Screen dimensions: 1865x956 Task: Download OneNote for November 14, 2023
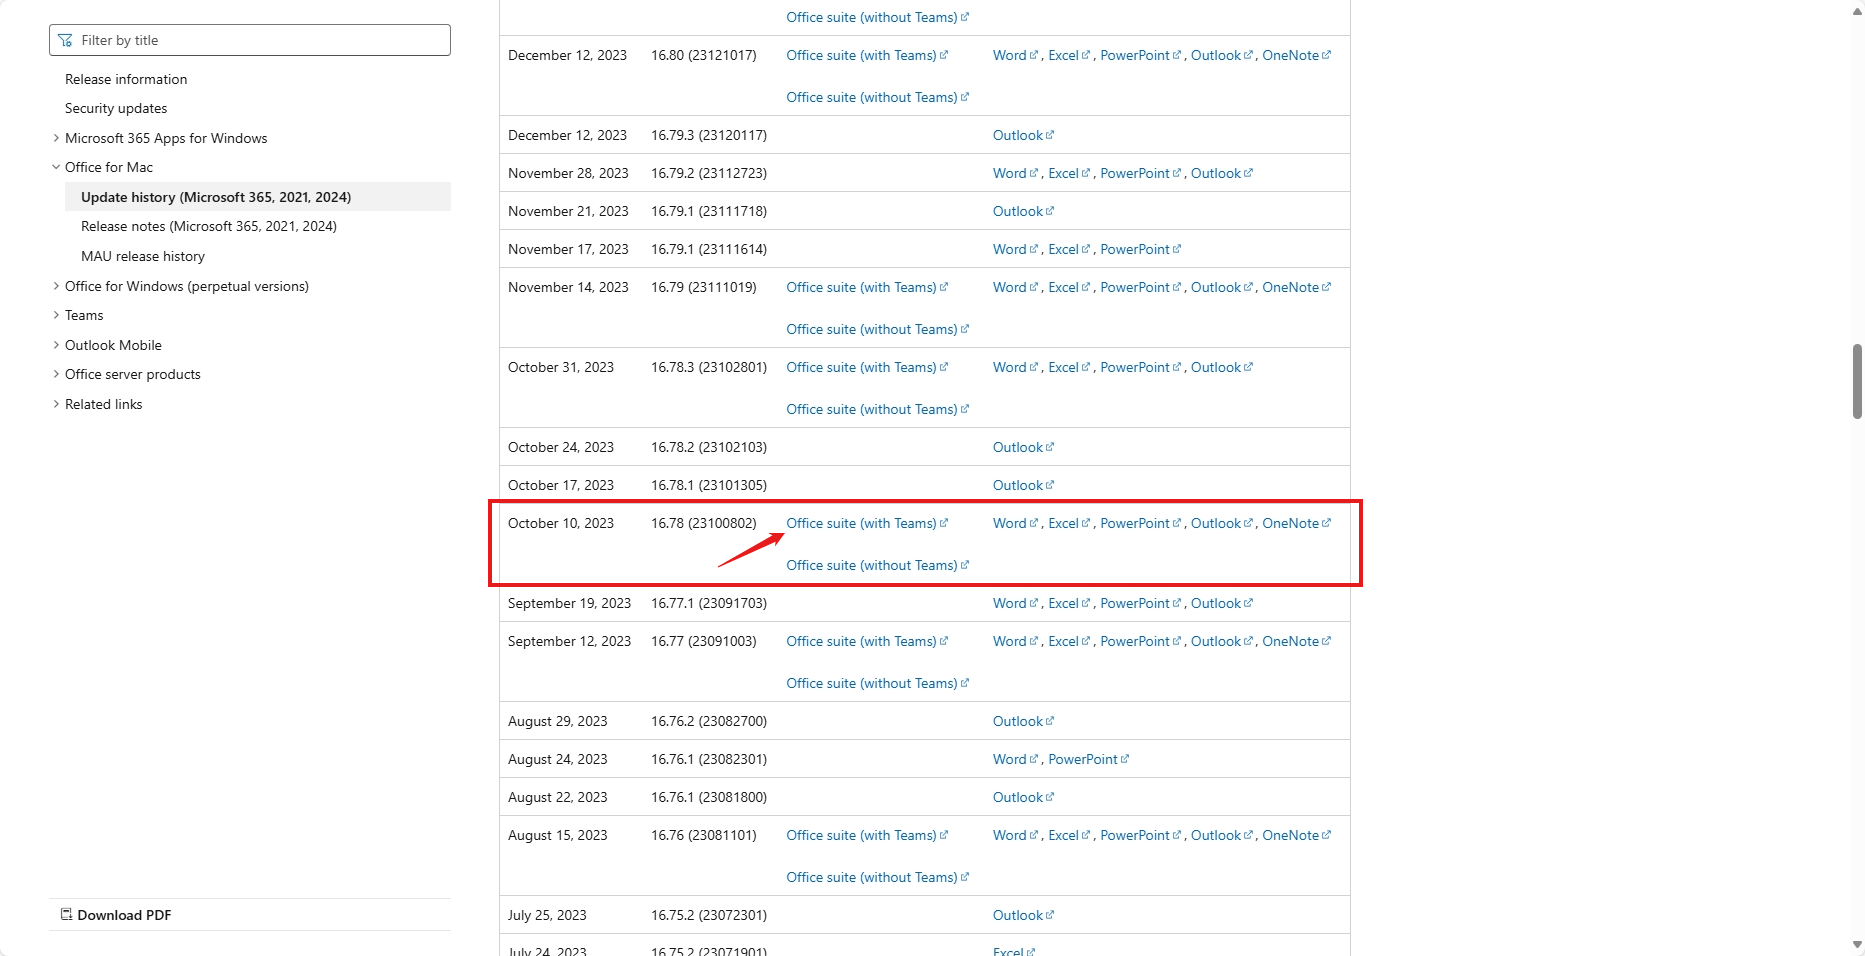pos(1296,287)
